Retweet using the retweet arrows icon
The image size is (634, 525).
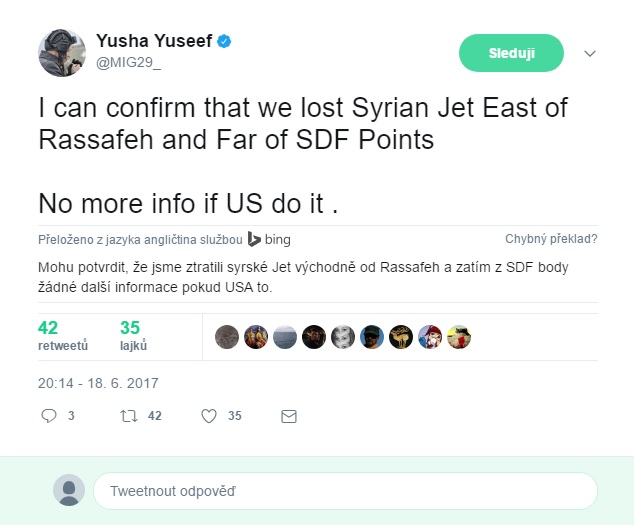tap(127, 415)
